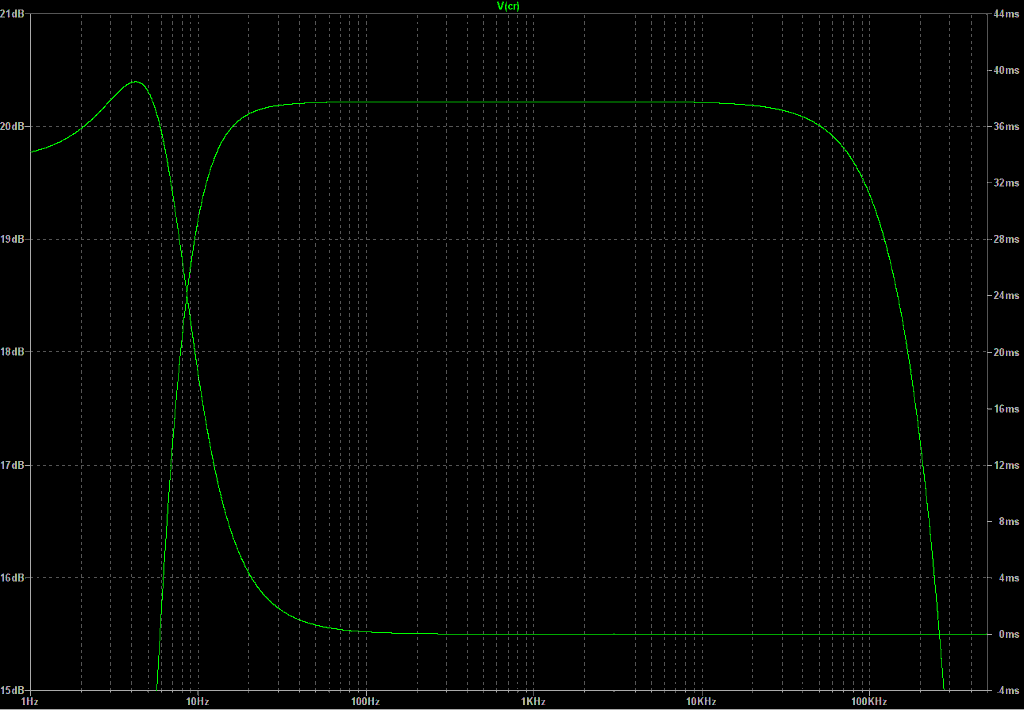Click the 12ms right axis label

click(1007, 465)
